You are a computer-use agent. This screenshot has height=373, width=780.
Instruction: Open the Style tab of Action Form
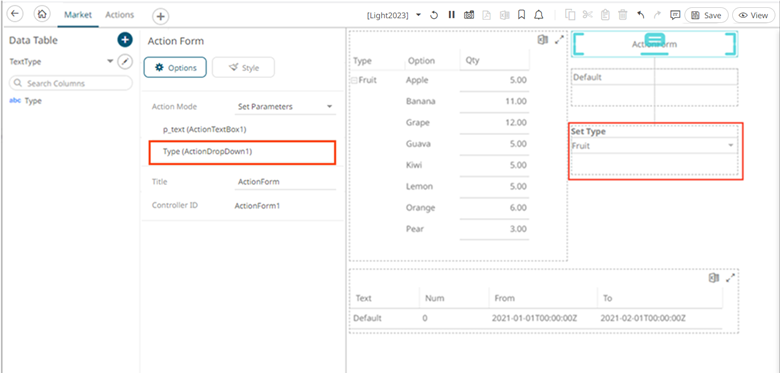[x=243, y=67]
